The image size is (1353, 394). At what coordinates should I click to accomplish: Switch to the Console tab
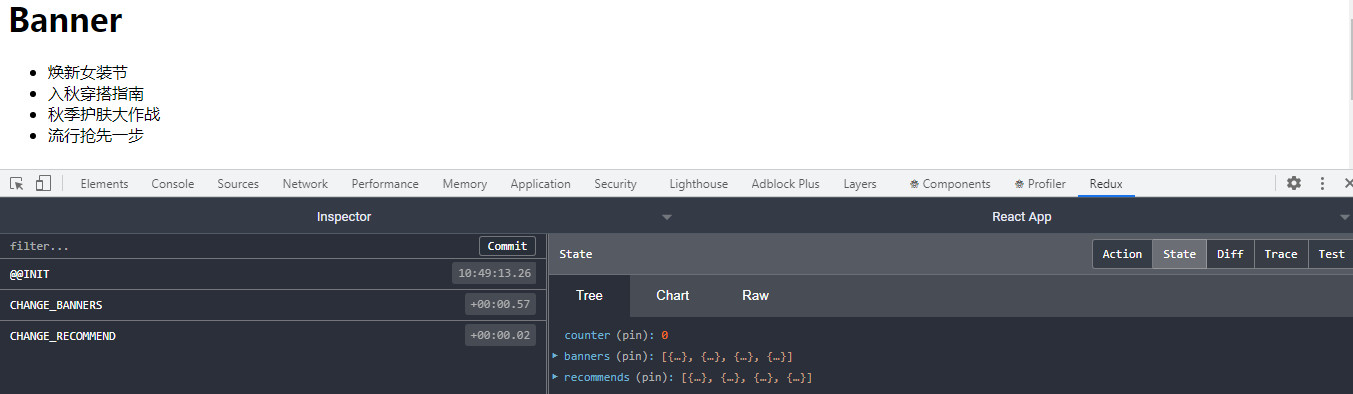[173, 184]
